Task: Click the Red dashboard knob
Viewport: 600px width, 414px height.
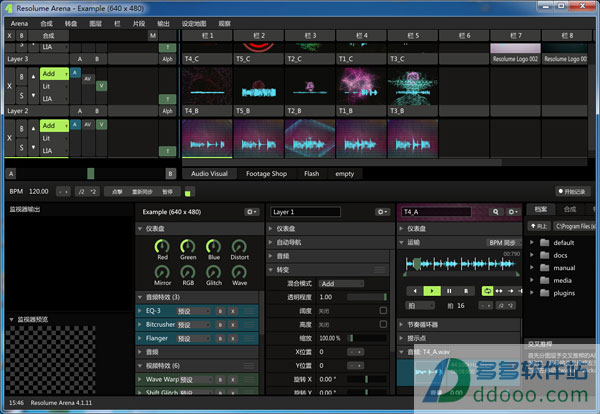Action: pyautogui.click(x=162, y=246)
